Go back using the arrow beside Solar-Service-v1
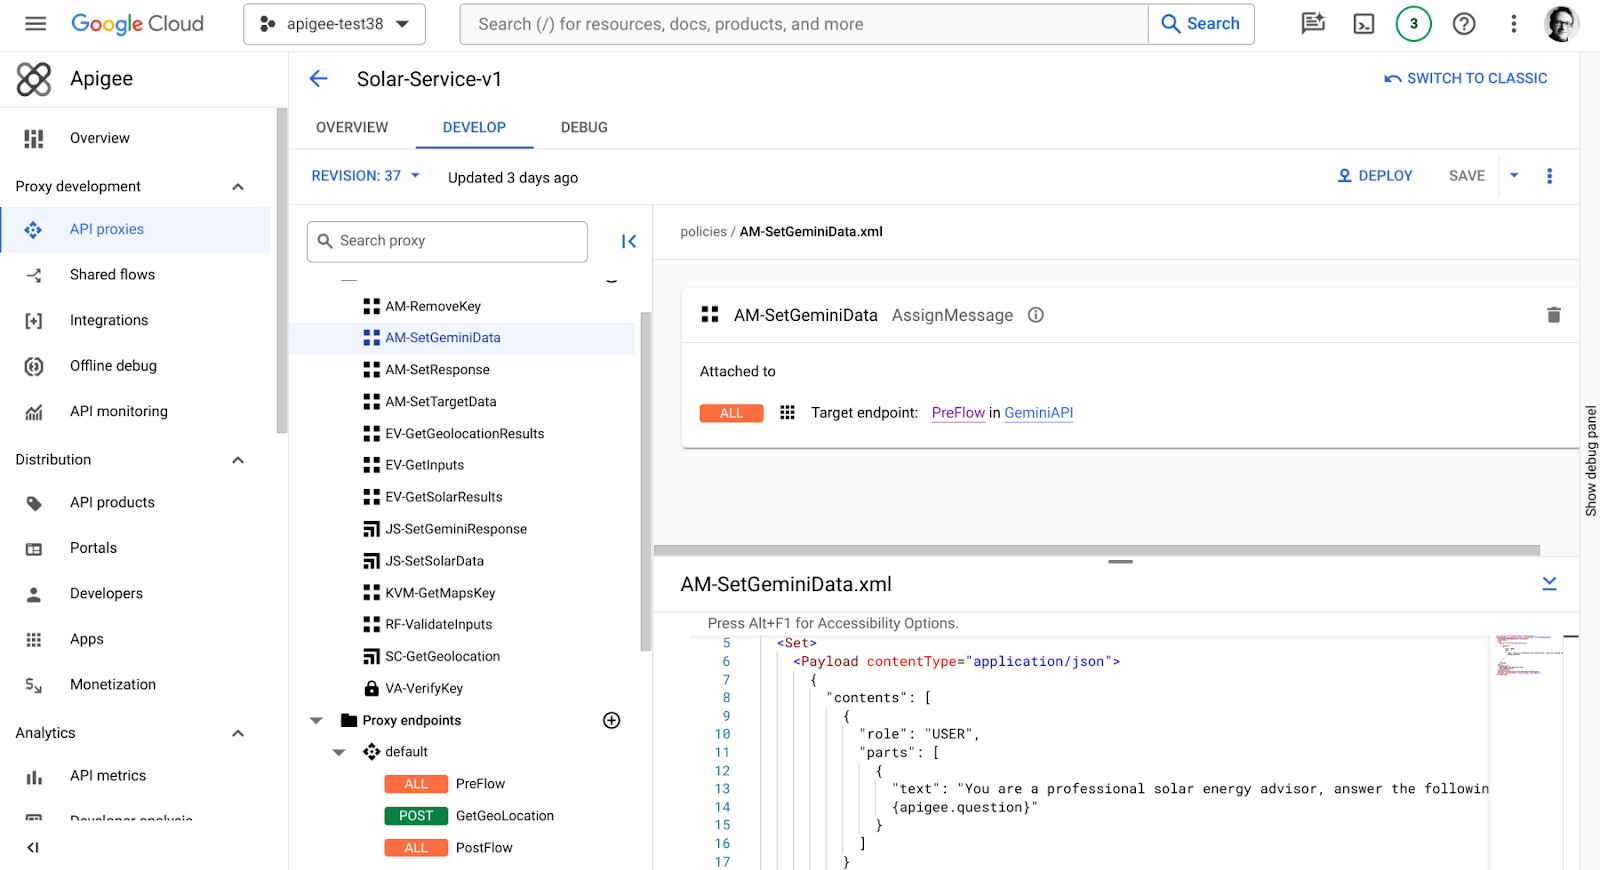This screenshot has width=1600, height=870. coord(319,79)
